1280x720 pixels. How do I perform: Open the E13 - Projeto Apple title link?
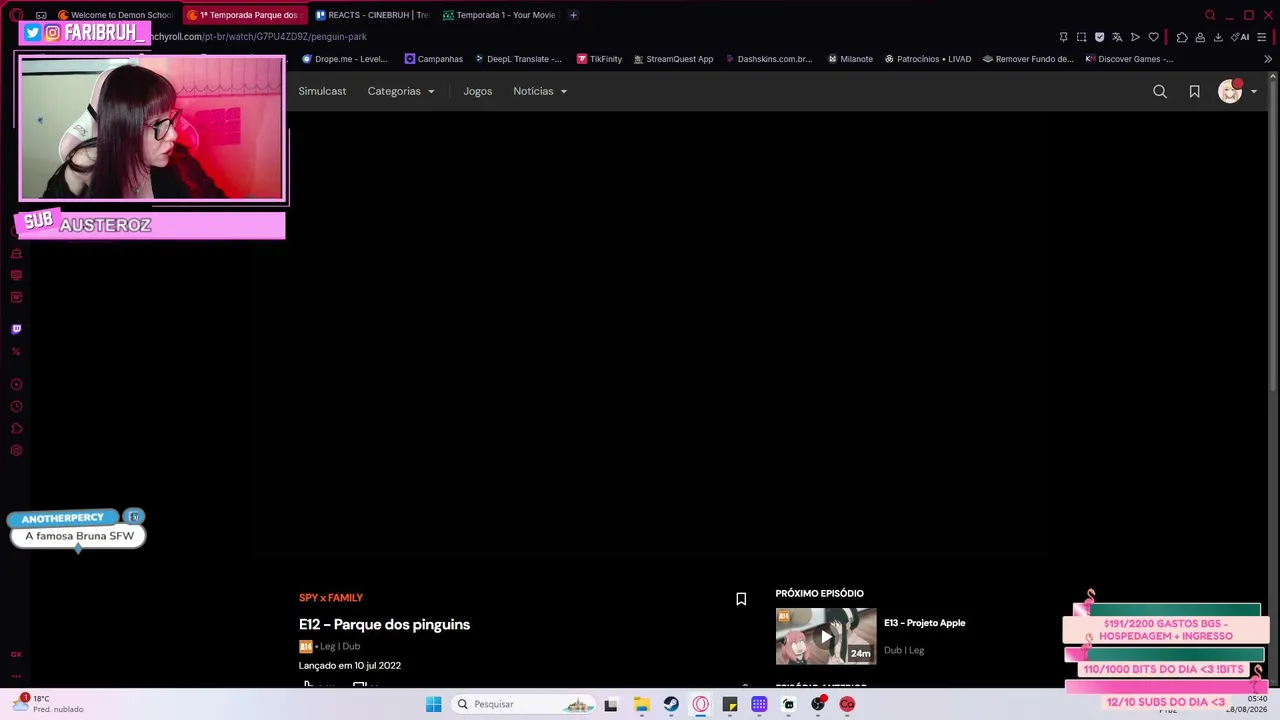point(924,623)
